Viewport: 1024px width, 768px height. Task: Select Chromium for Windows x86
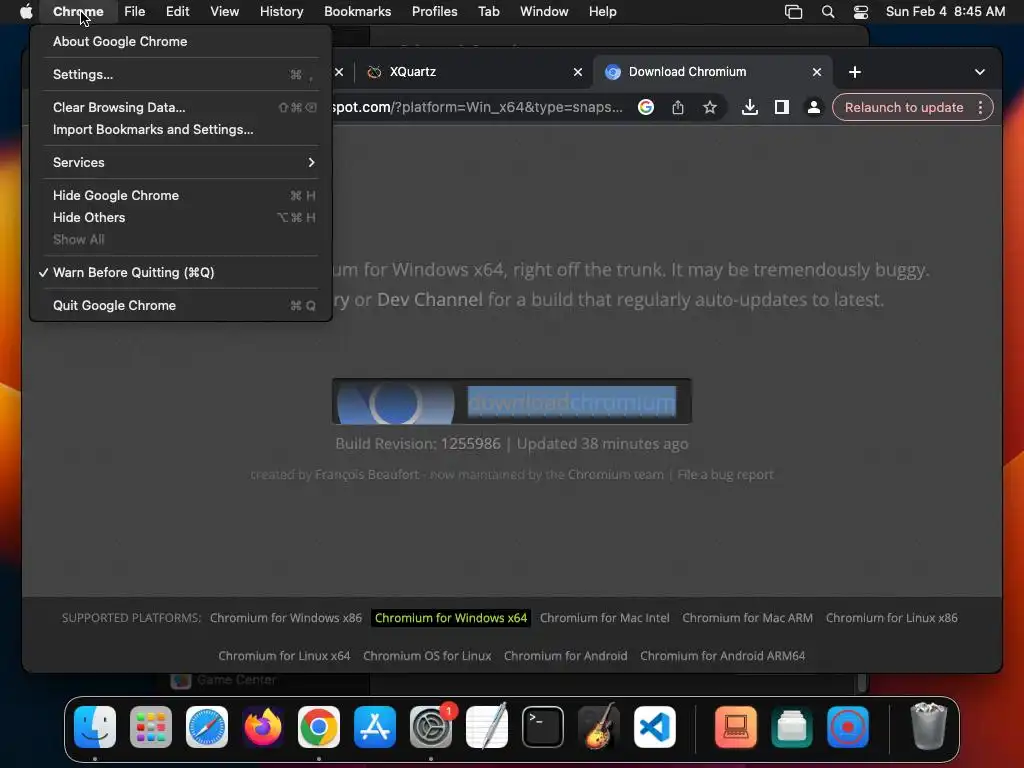pos(286,618)
